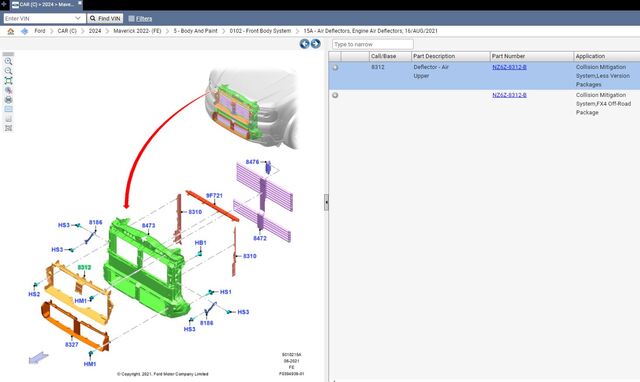Switch to CAR (C) > 2024 > Mave... tab
This screenshot has height=382, width=640.
pos(46,4)
